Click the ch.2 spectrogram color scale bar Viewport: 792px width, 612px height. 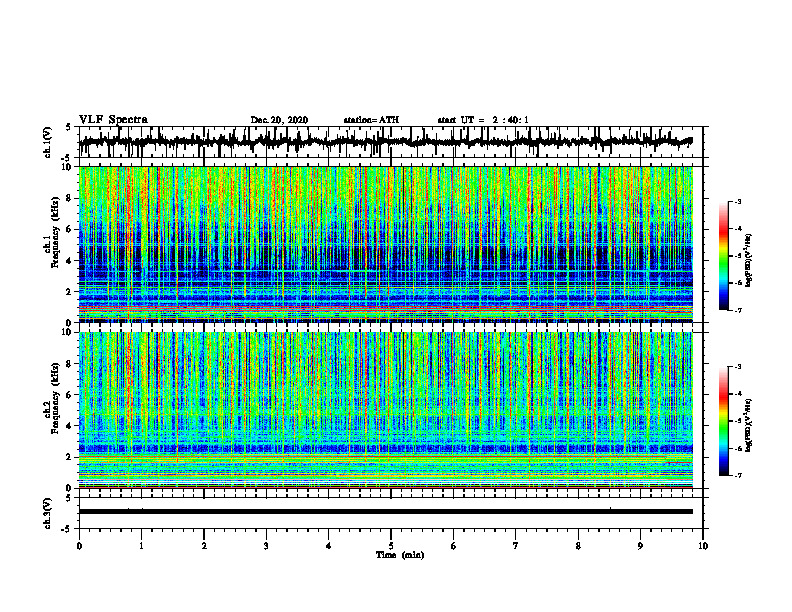pyautogui.click(x=723, y=421)
